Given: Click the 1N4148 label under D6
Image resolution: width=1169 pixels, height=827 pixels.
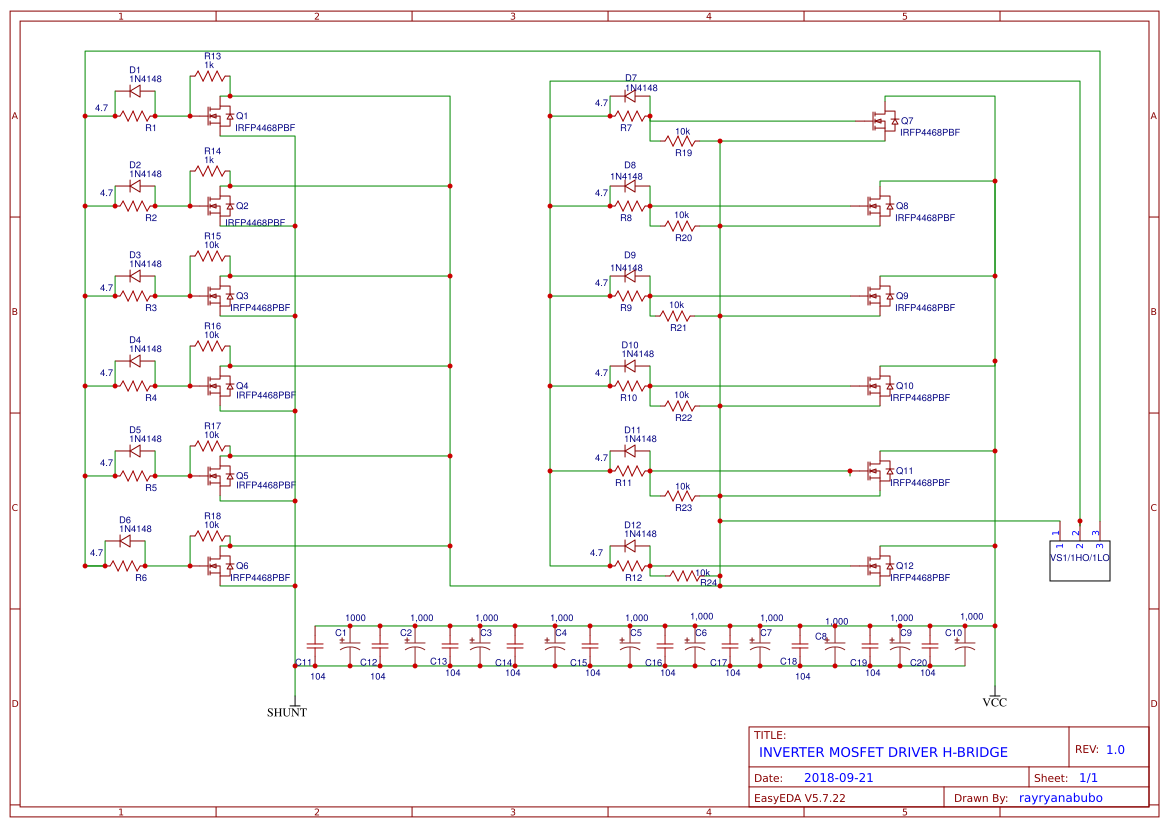Looking at the screenshot, I should point(136,529).
